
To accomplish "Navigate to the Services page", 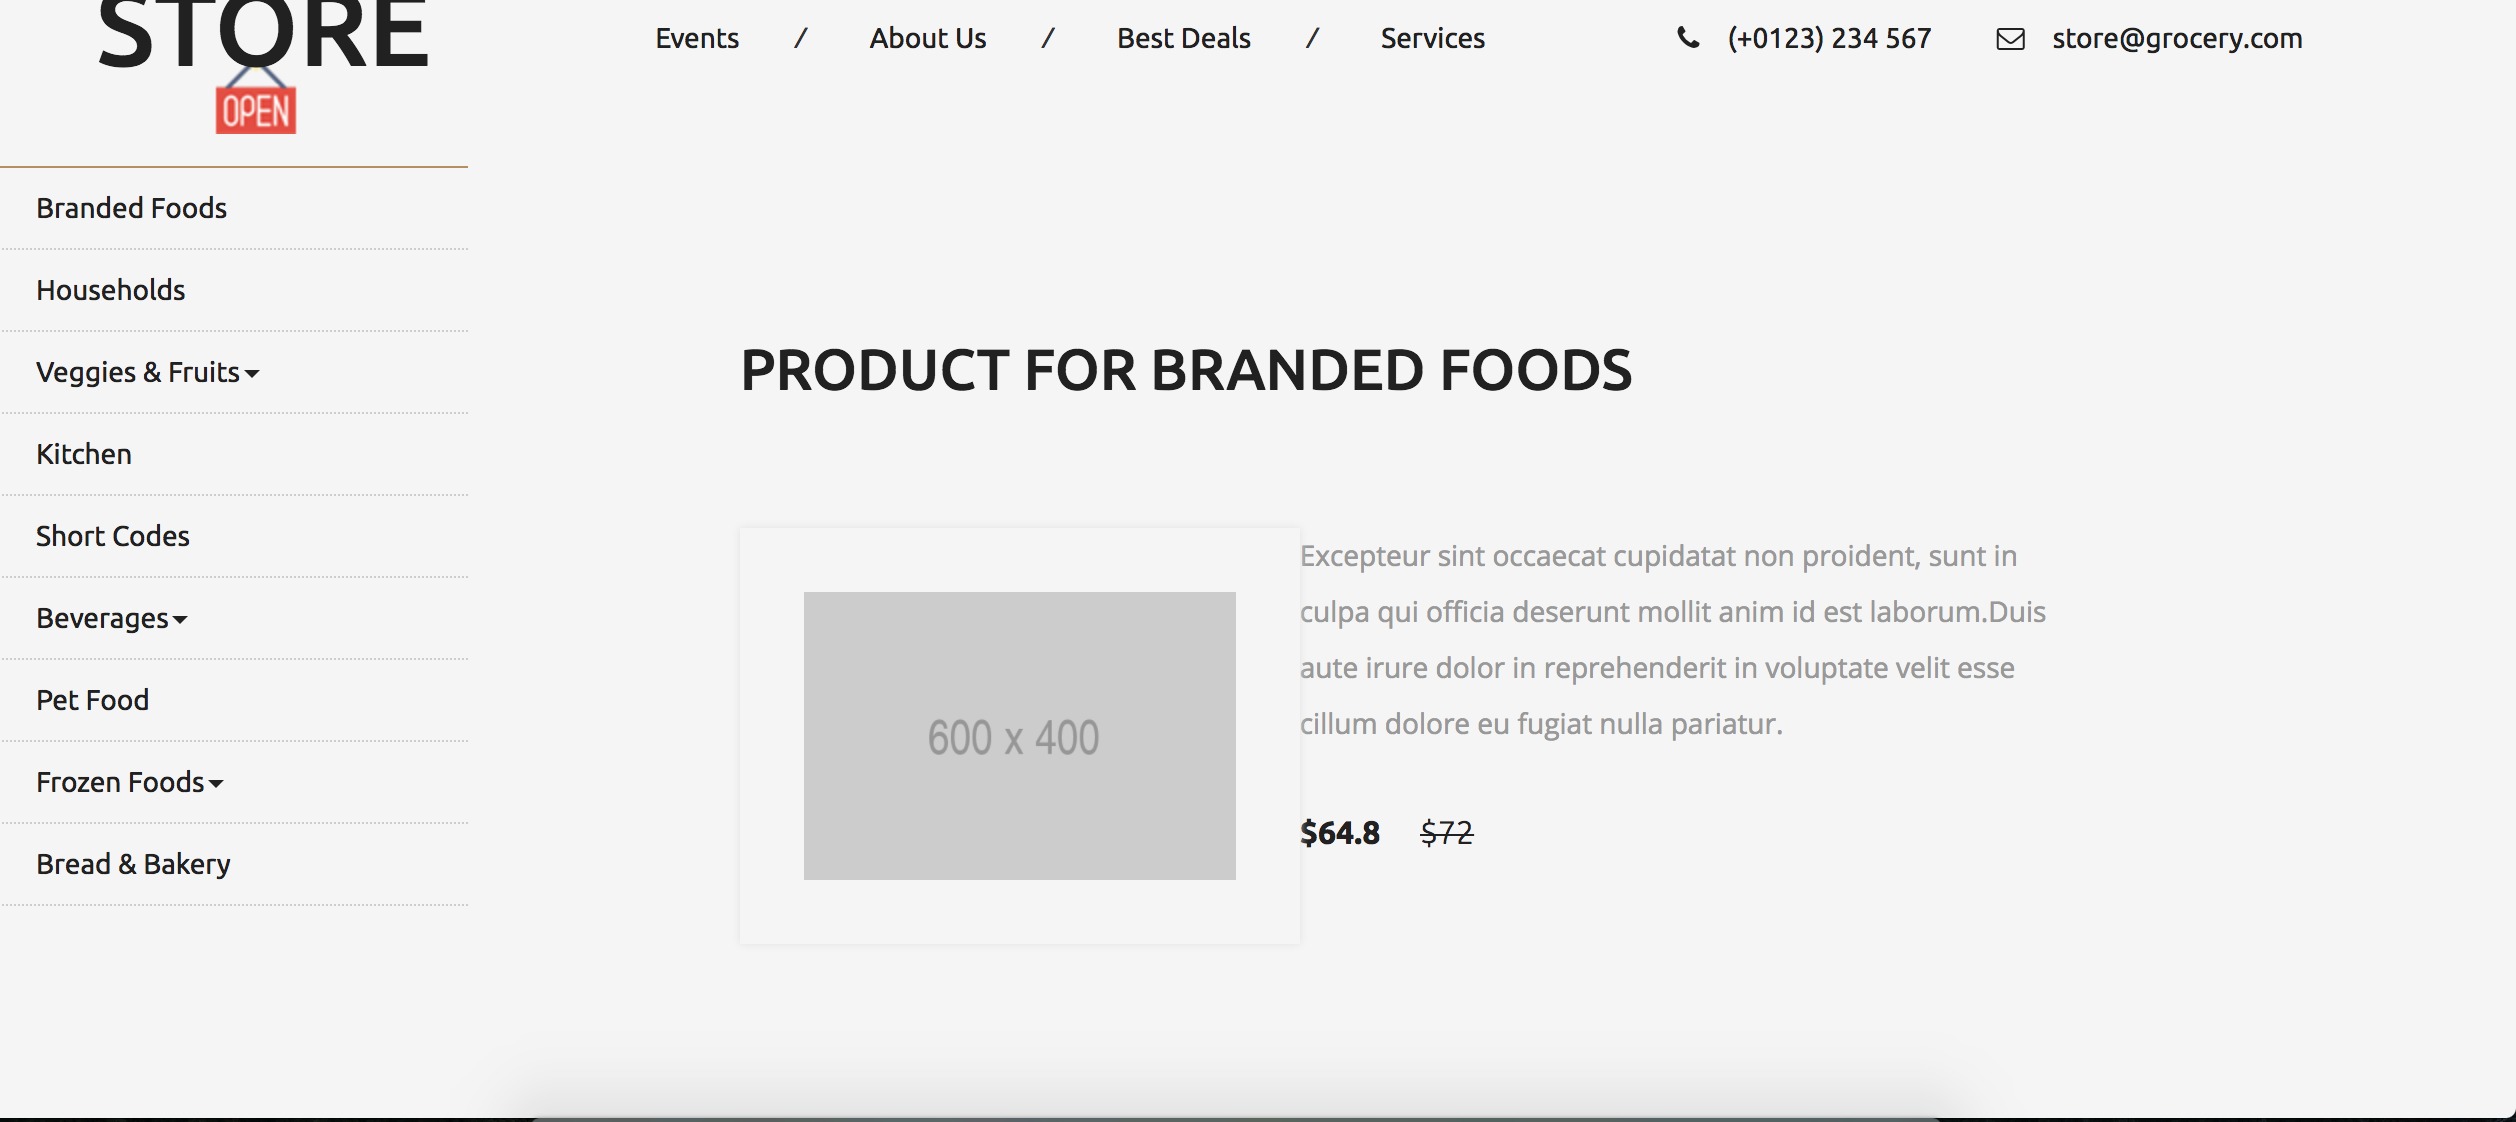I will coord(1432,38).
